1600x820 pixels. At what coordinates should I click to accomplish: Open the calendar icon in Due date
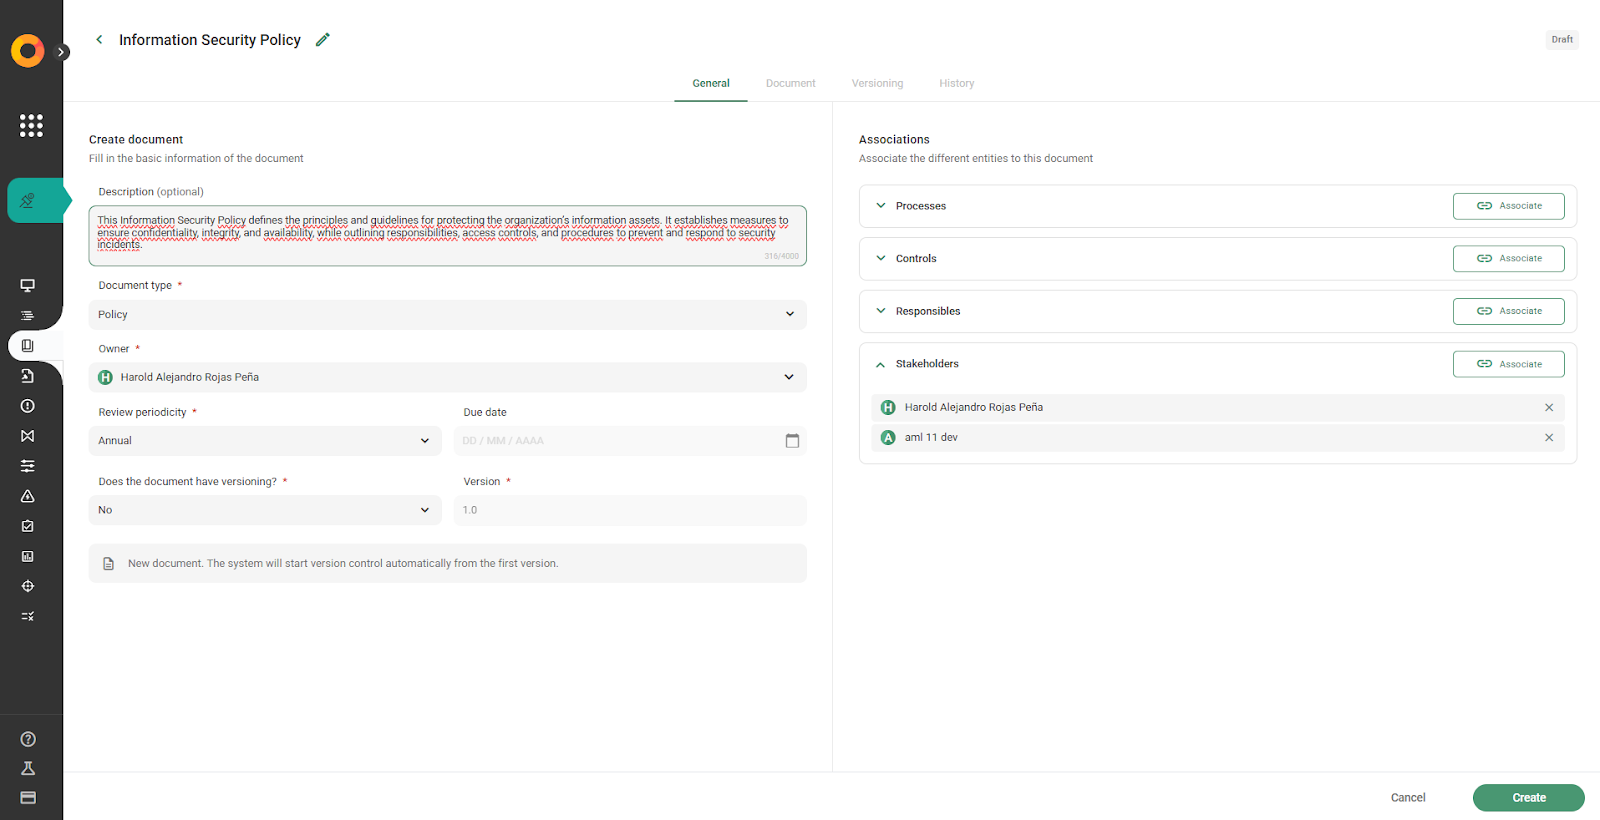tap(792, 441)
